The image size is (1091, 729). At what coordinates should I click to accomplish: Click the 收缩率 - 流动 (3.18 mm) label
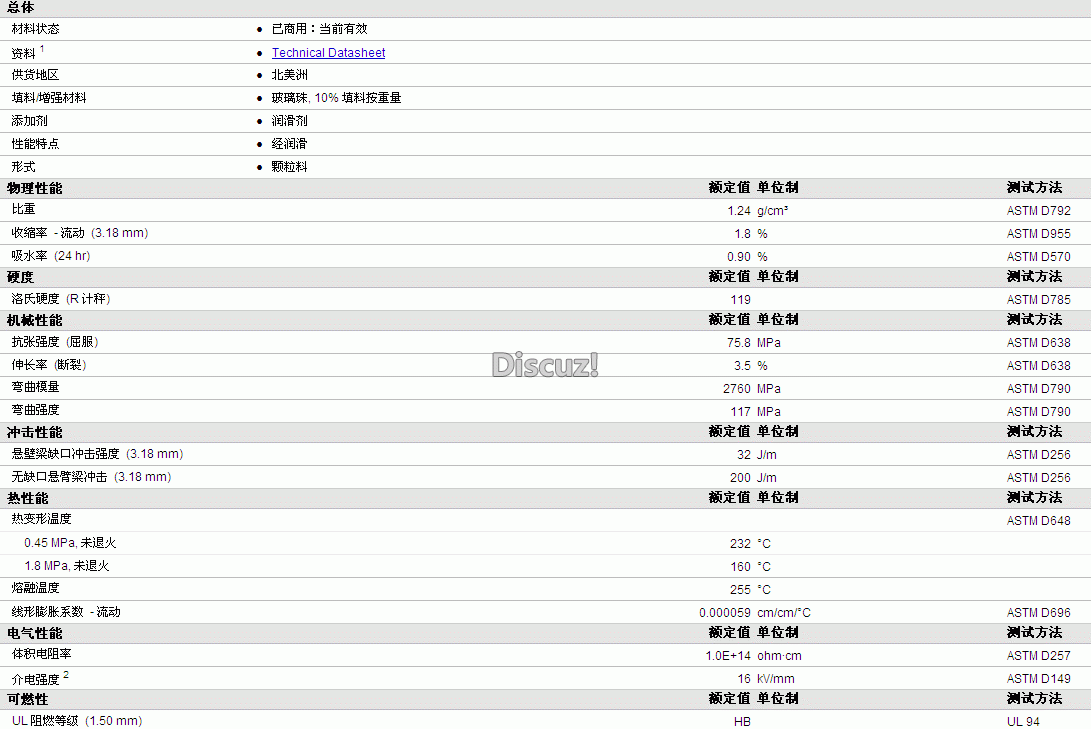[80, 233]
